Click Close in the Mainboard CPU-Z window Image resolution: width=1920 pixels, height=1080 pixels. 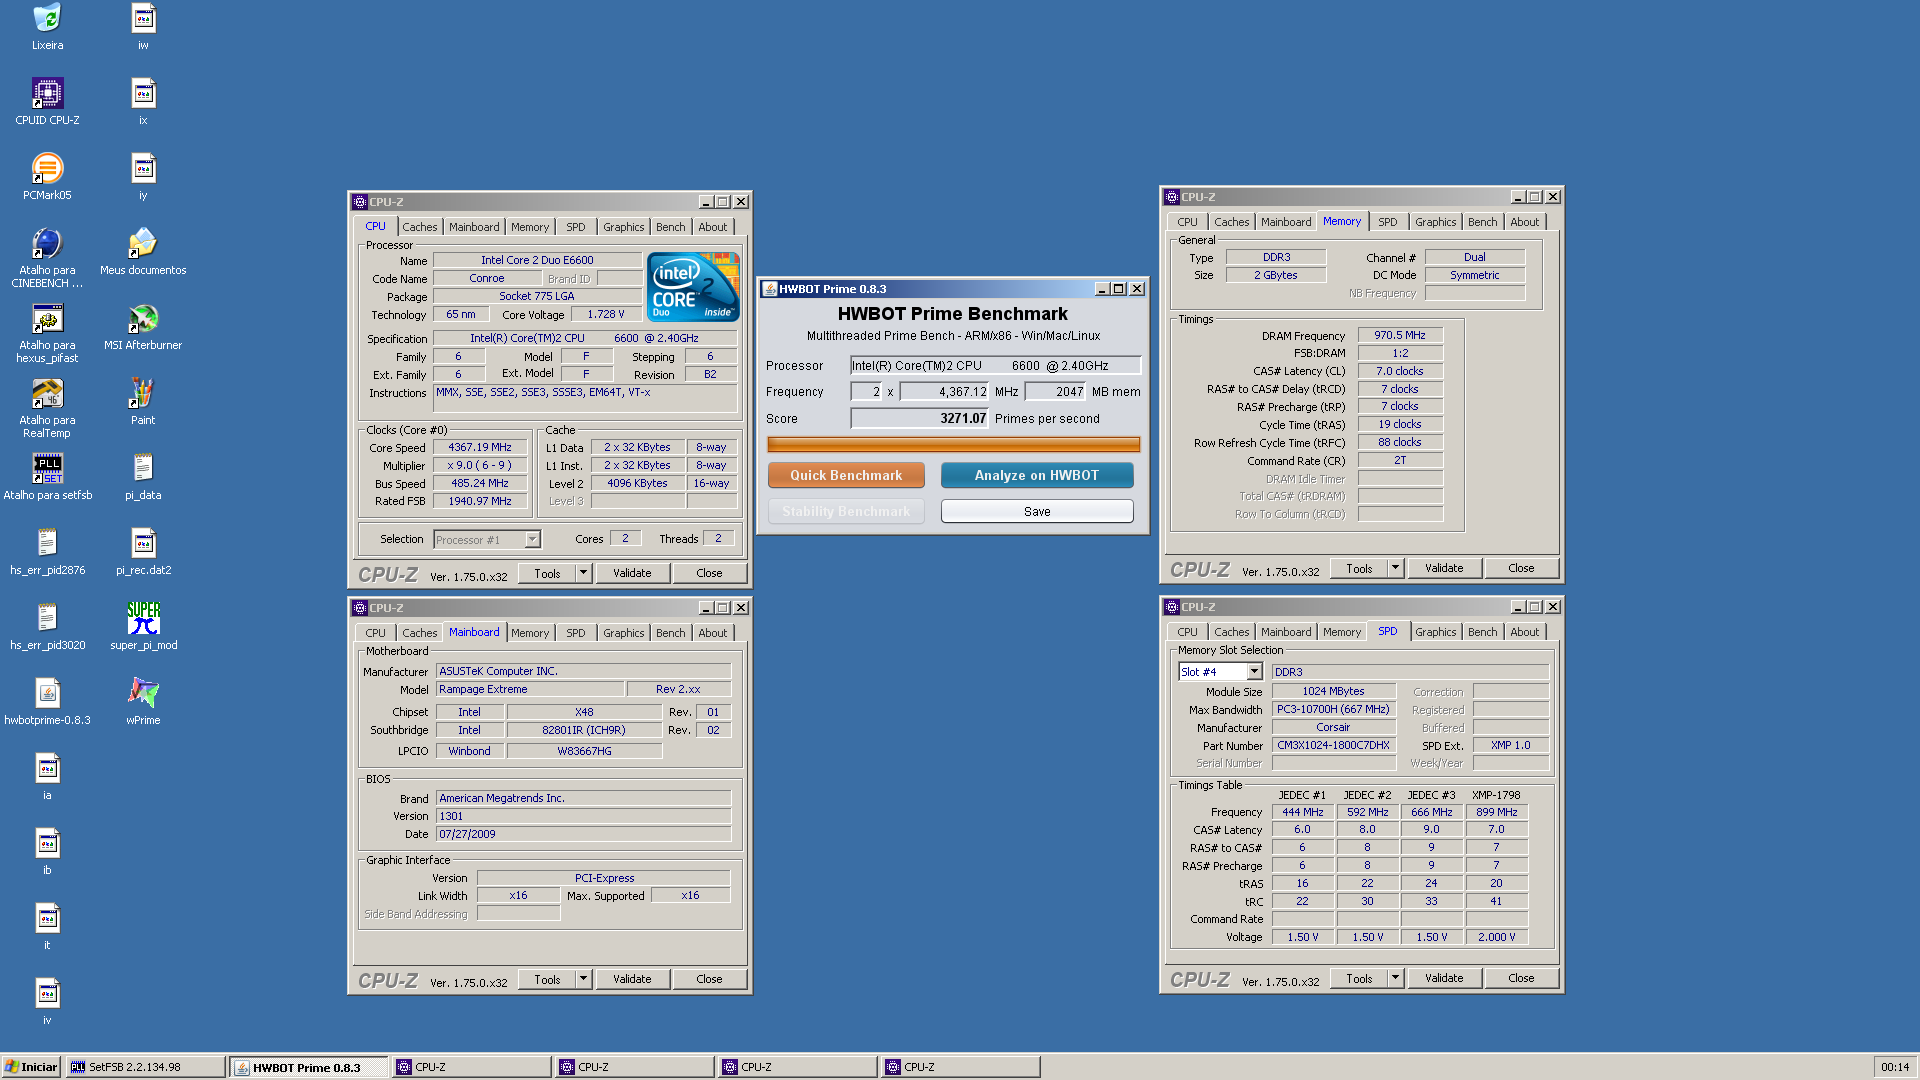[x=709, y=979]
